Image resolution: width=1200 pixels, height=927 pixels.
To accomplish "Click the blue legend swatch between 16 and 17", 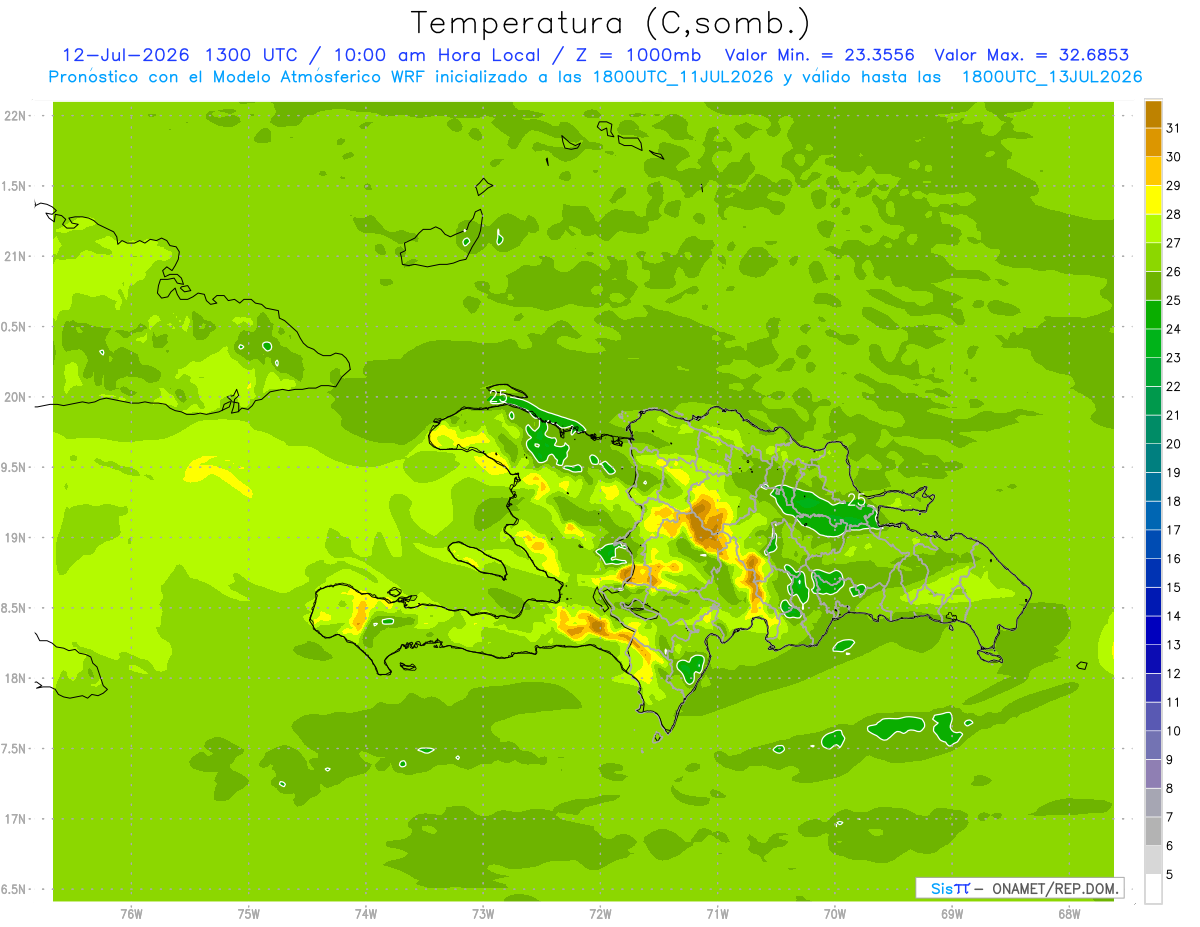I will pos(1153,544).
